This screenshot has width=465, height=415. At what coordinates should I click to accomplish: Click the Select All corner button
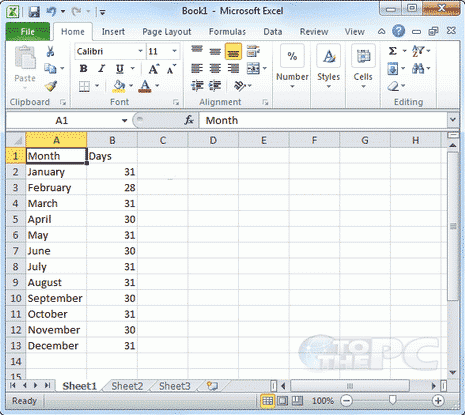click(16, 140)
